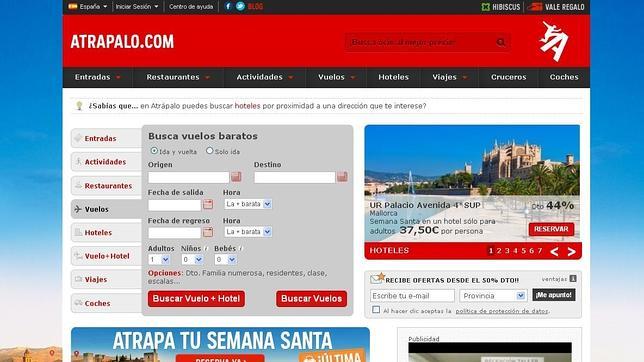Screen dimensions: 644x362
Task: Click the Escribe tu e-mail field
Action: click(412, 295)
